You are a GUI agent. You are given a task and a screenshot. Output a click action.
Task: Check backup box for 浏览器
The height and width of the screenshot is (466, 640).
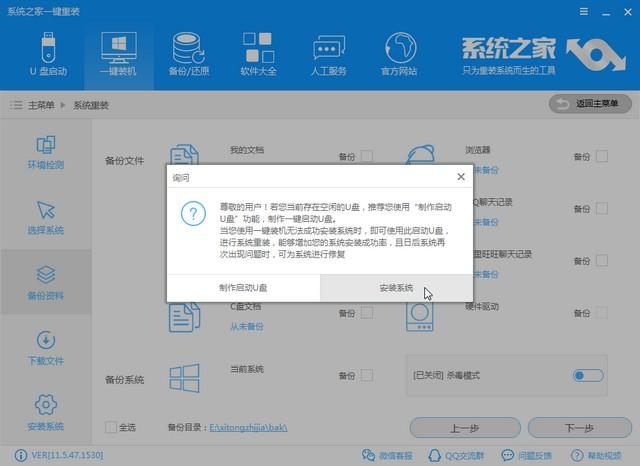(602, 156)
